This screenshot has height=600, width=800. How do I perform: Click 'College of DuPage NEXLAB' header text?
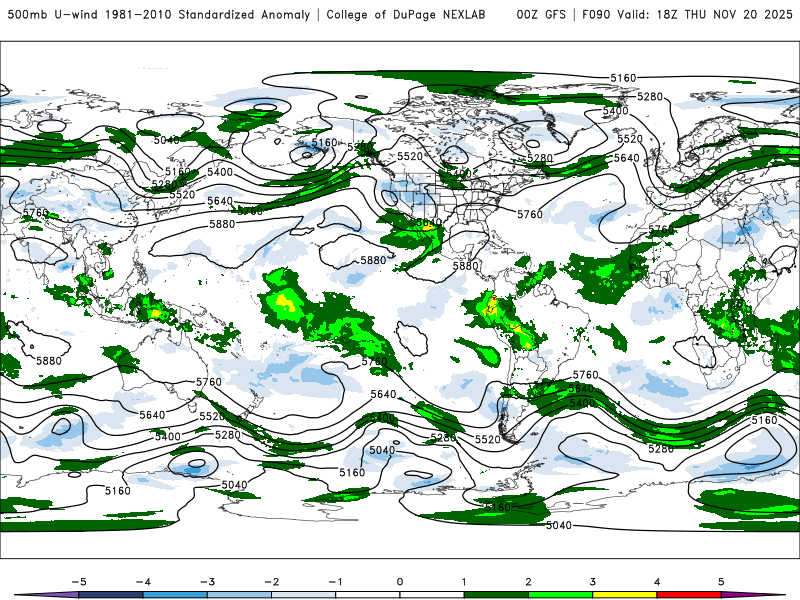pos(406,14)
